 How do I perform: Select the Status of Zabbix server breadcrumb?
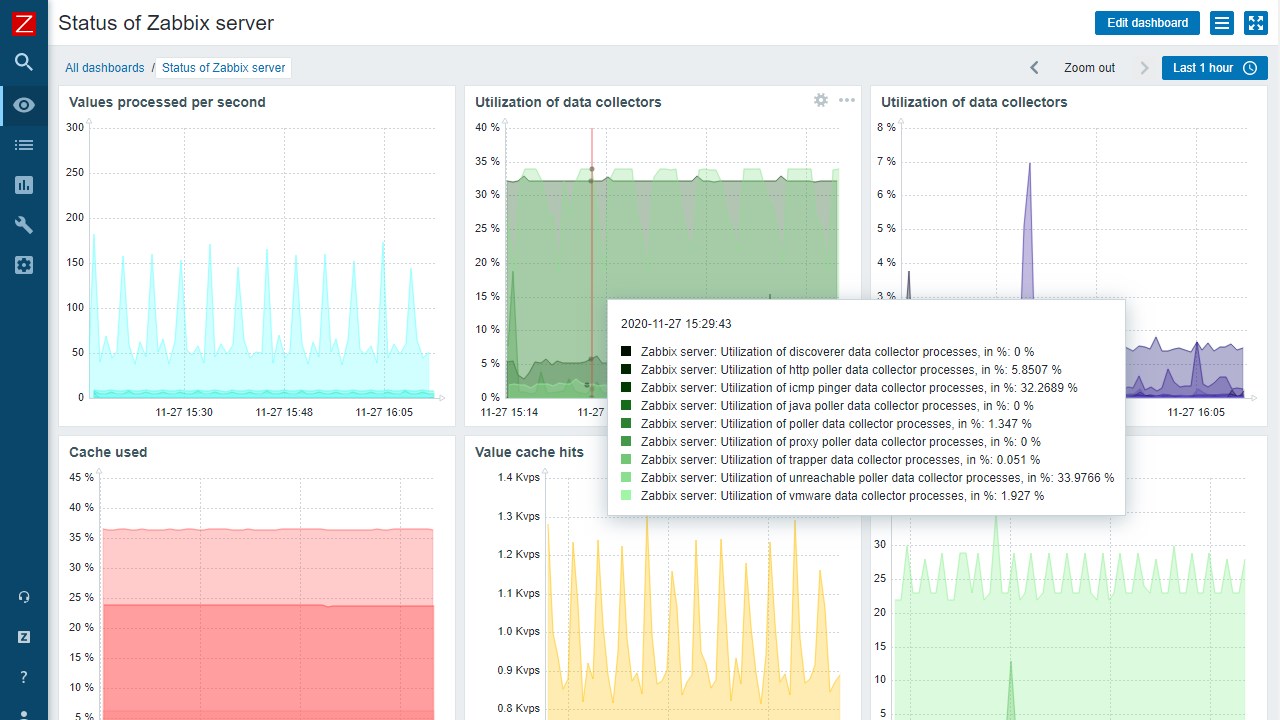click(x=224, y=68)
